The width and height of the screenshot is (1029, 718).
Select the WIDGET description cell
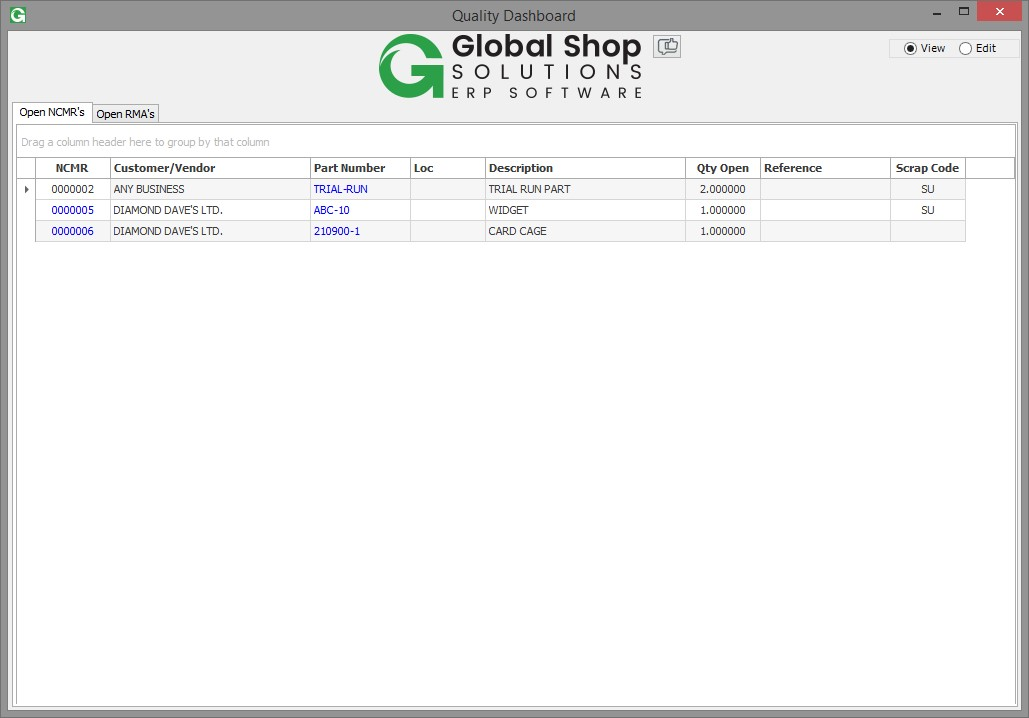pyautogui.click(x=585, y=210)
